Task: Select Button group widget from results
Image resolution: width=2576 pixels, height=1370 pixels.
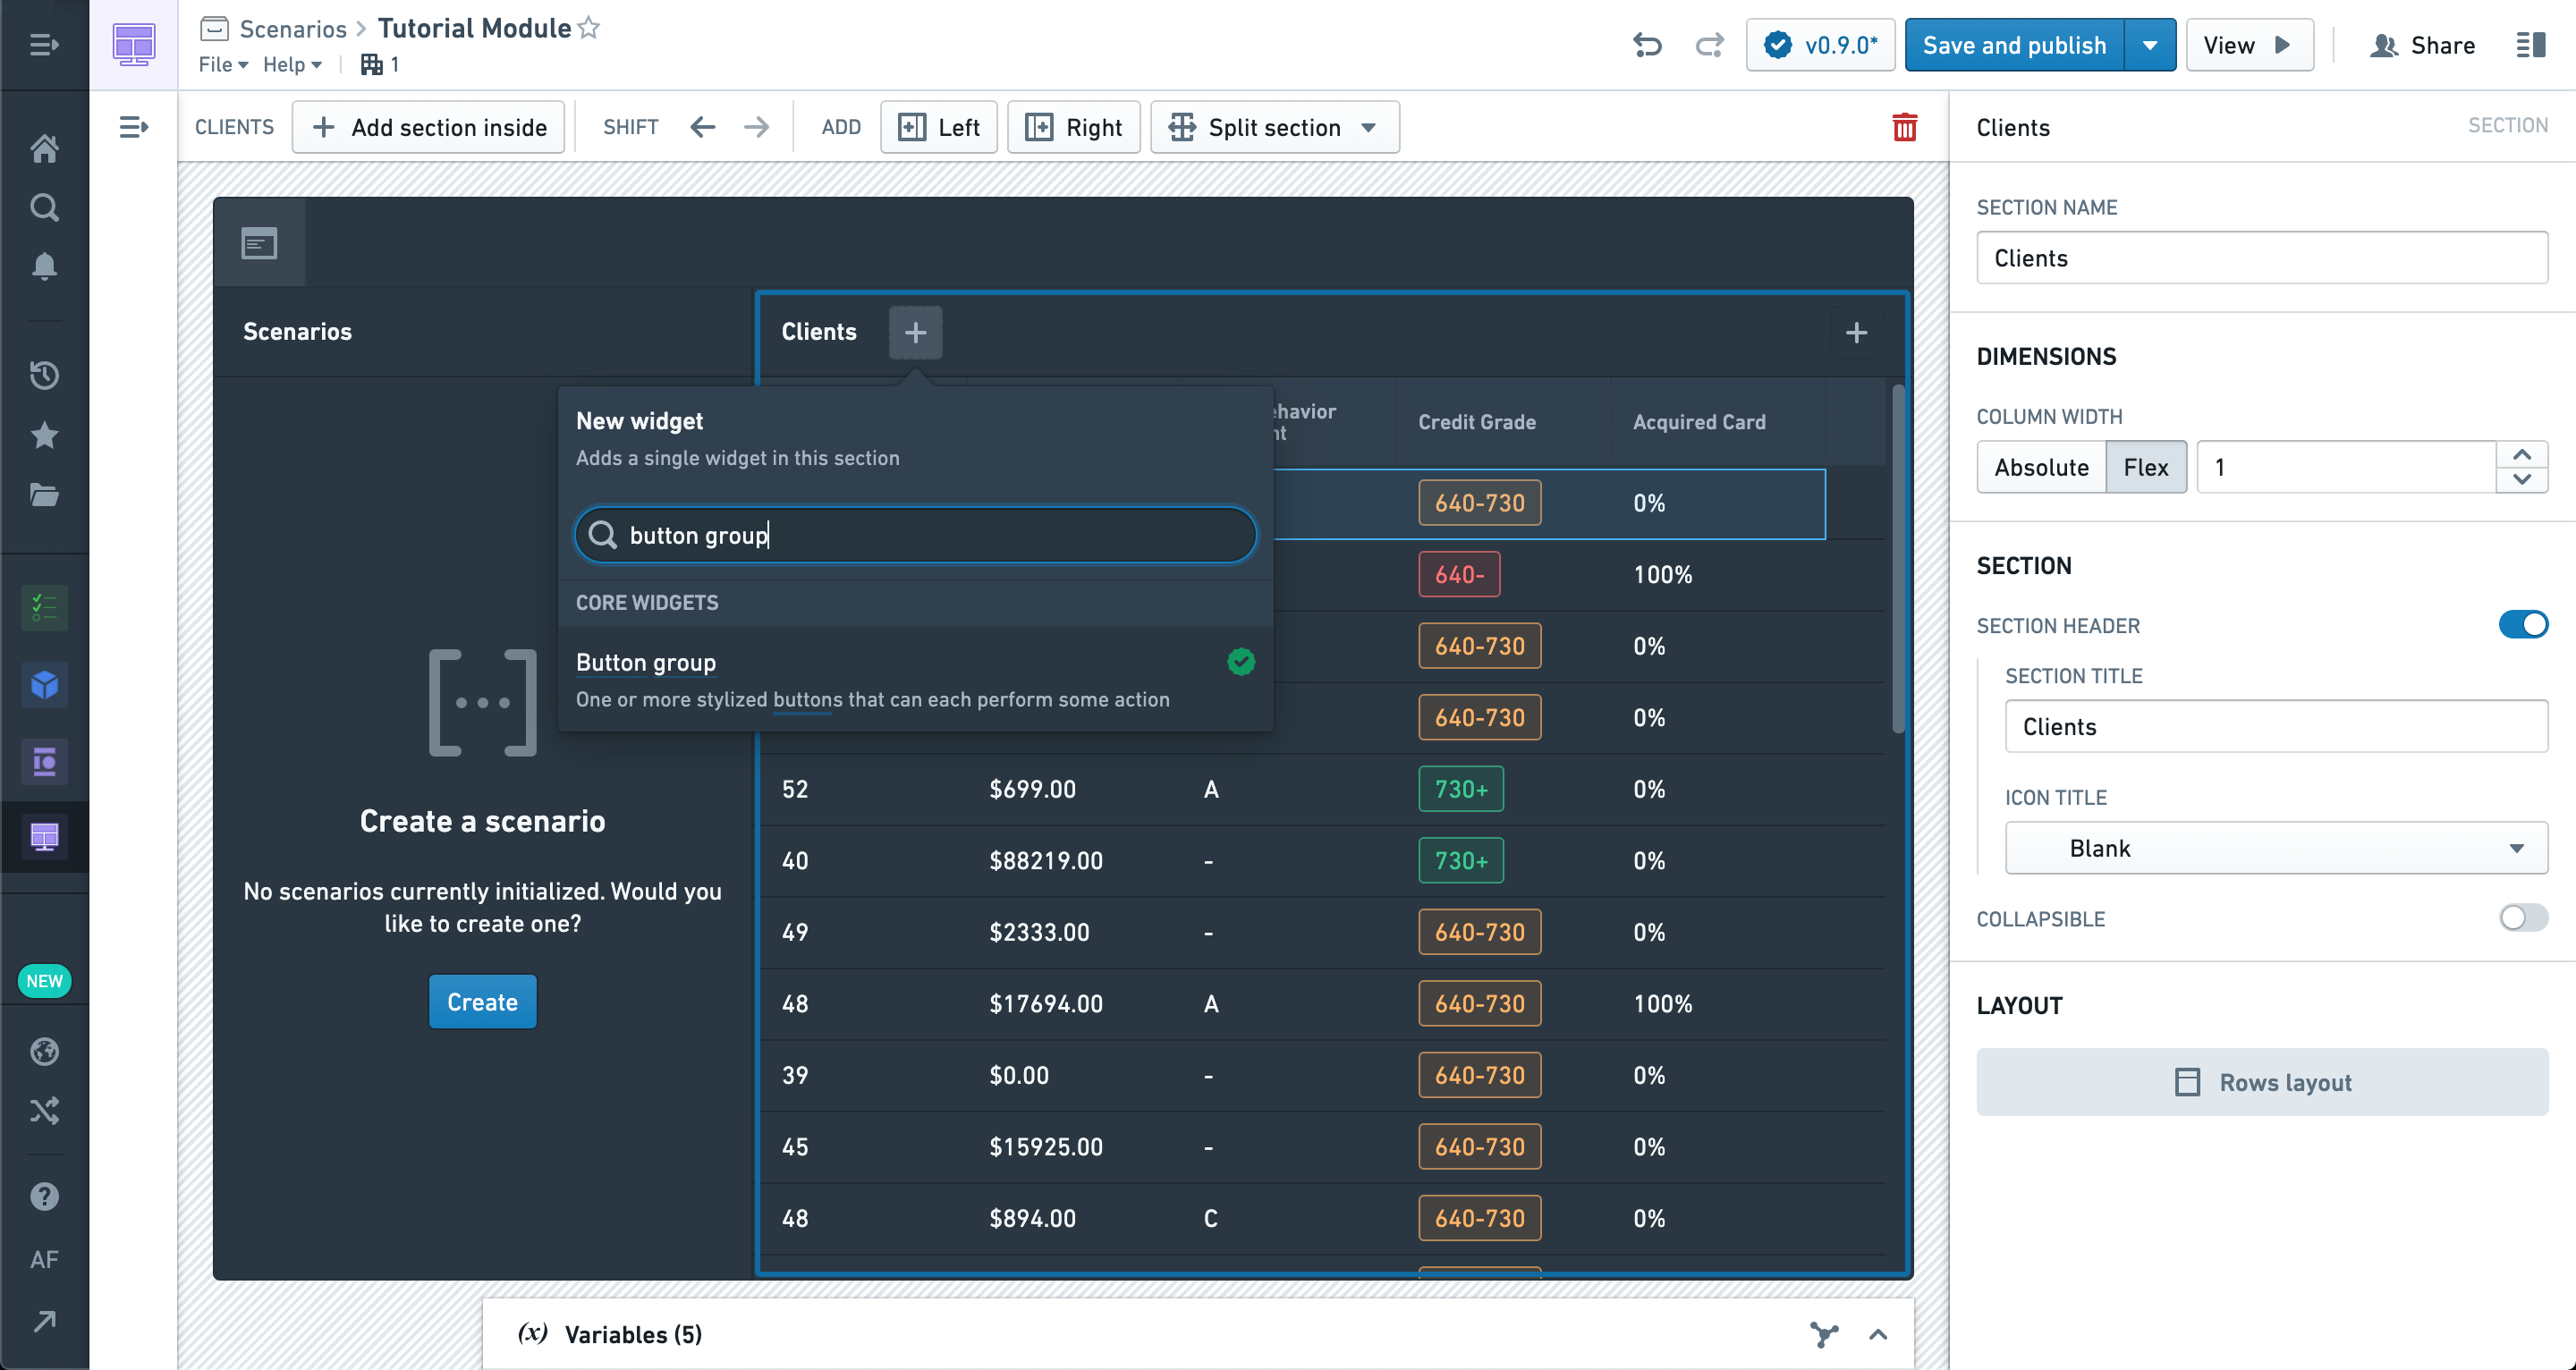Action: tap(915, 680)
